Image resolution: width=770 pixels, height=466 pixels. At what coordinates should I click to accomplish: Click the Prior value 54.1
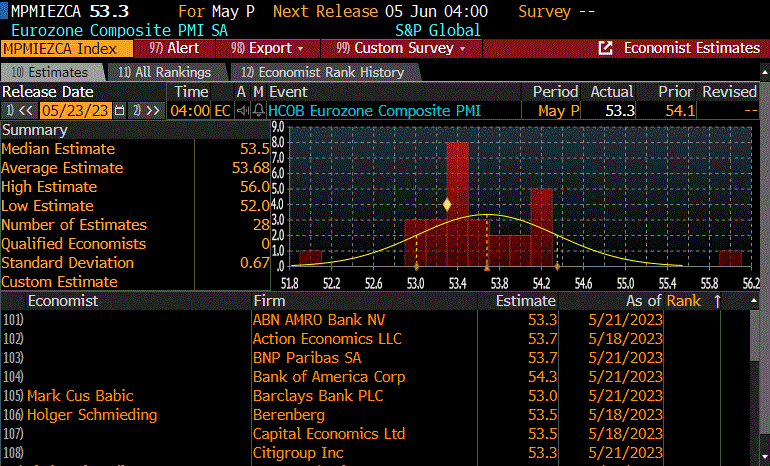(x=680, y=110)
